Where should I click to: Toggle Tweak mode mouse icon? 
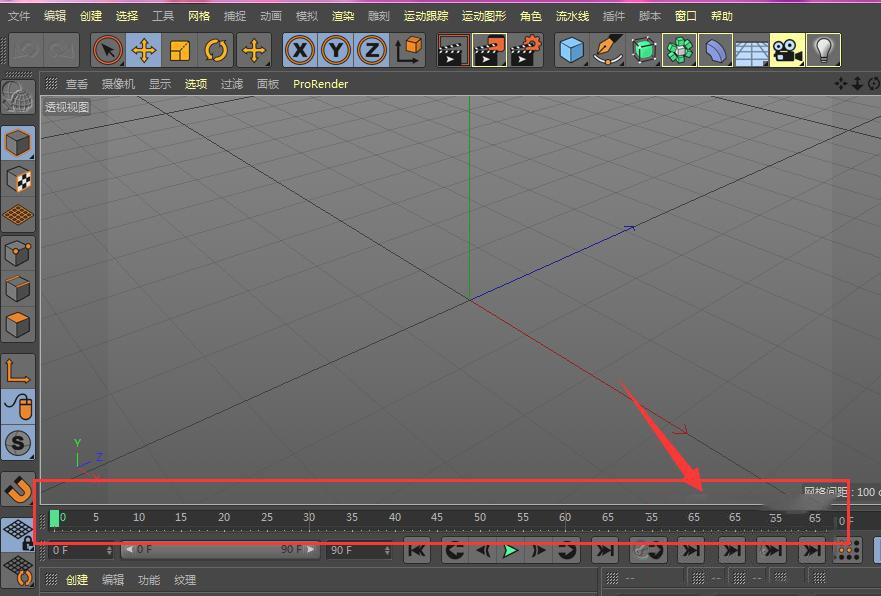(17, 407)
